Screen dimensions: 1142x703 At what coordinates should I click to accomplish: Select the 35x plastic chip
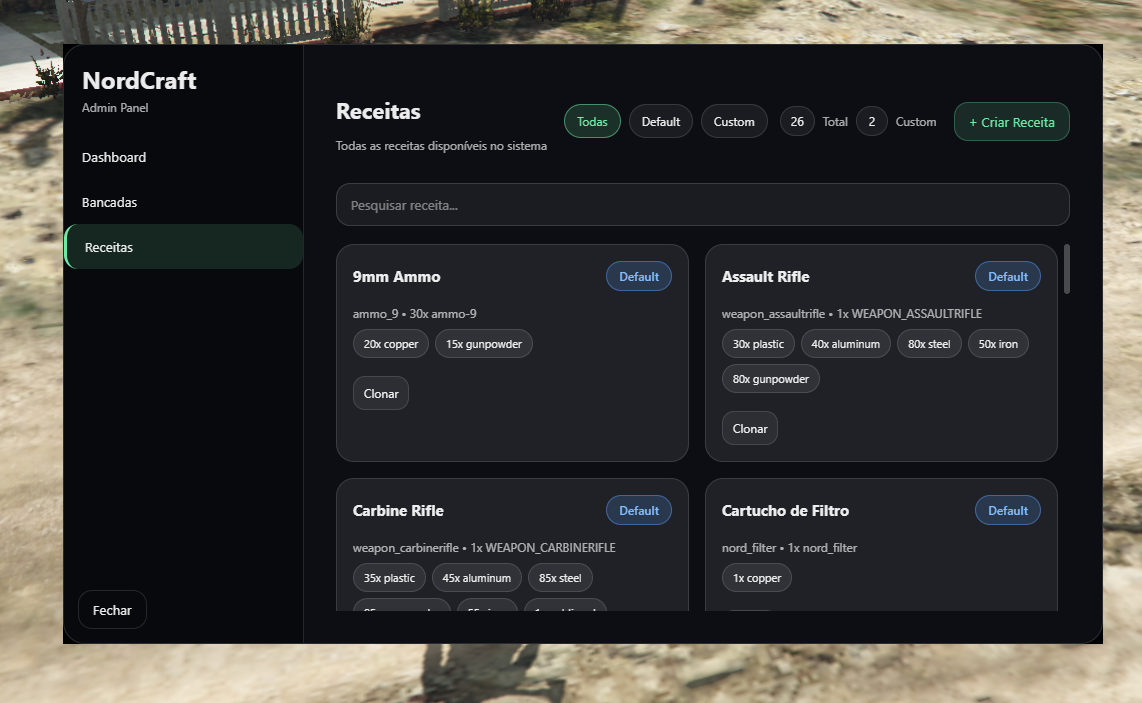tap(389, 578)
